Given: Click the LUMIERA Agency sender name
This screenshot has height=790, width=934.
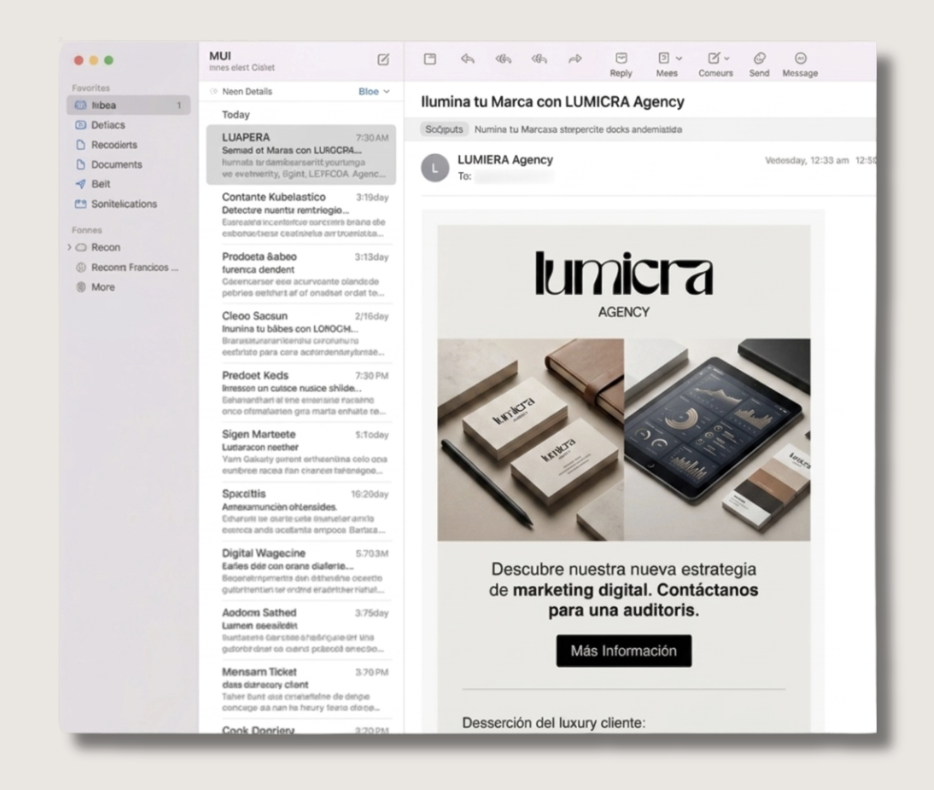Looking at the screenshot, I should [x=505, y=160].
